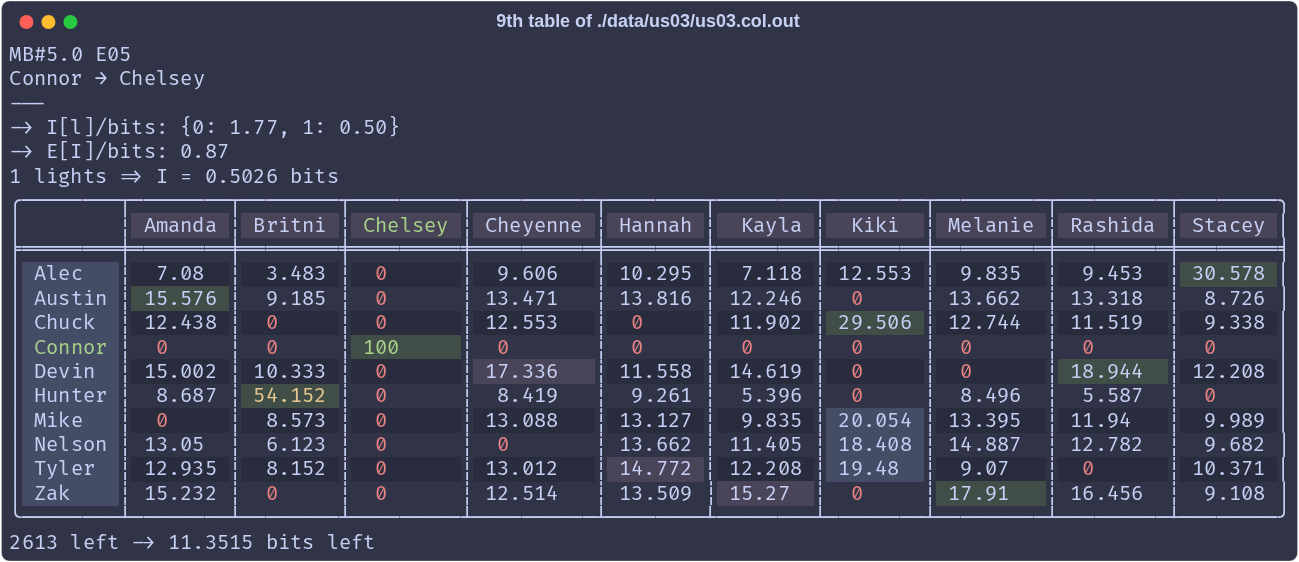Select the 30.578 cell in Stacey column
Image resolution: width=1299 pixels, height=562 pixels.
click(1228, 274)
